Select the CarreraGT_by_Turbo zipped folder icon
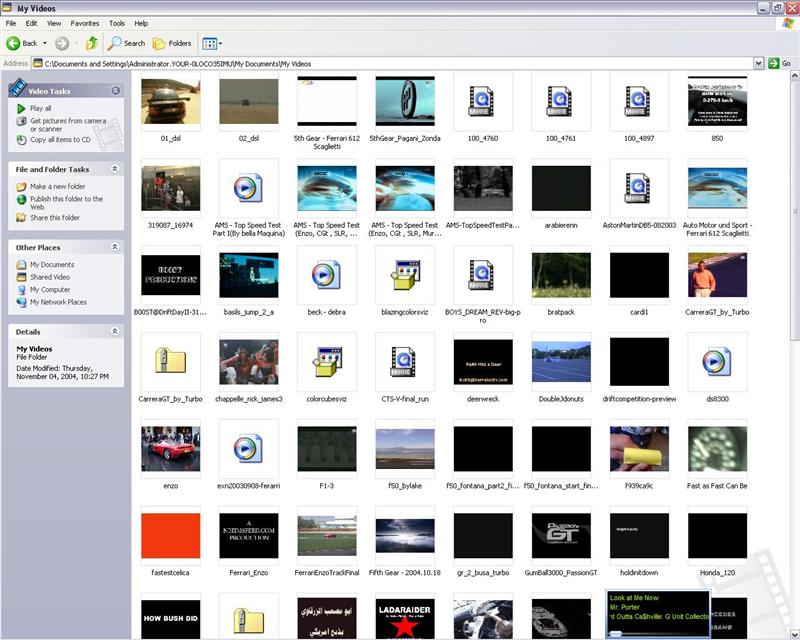The width and height of the screenshot is (800, 640). click(x=170, y=362)
